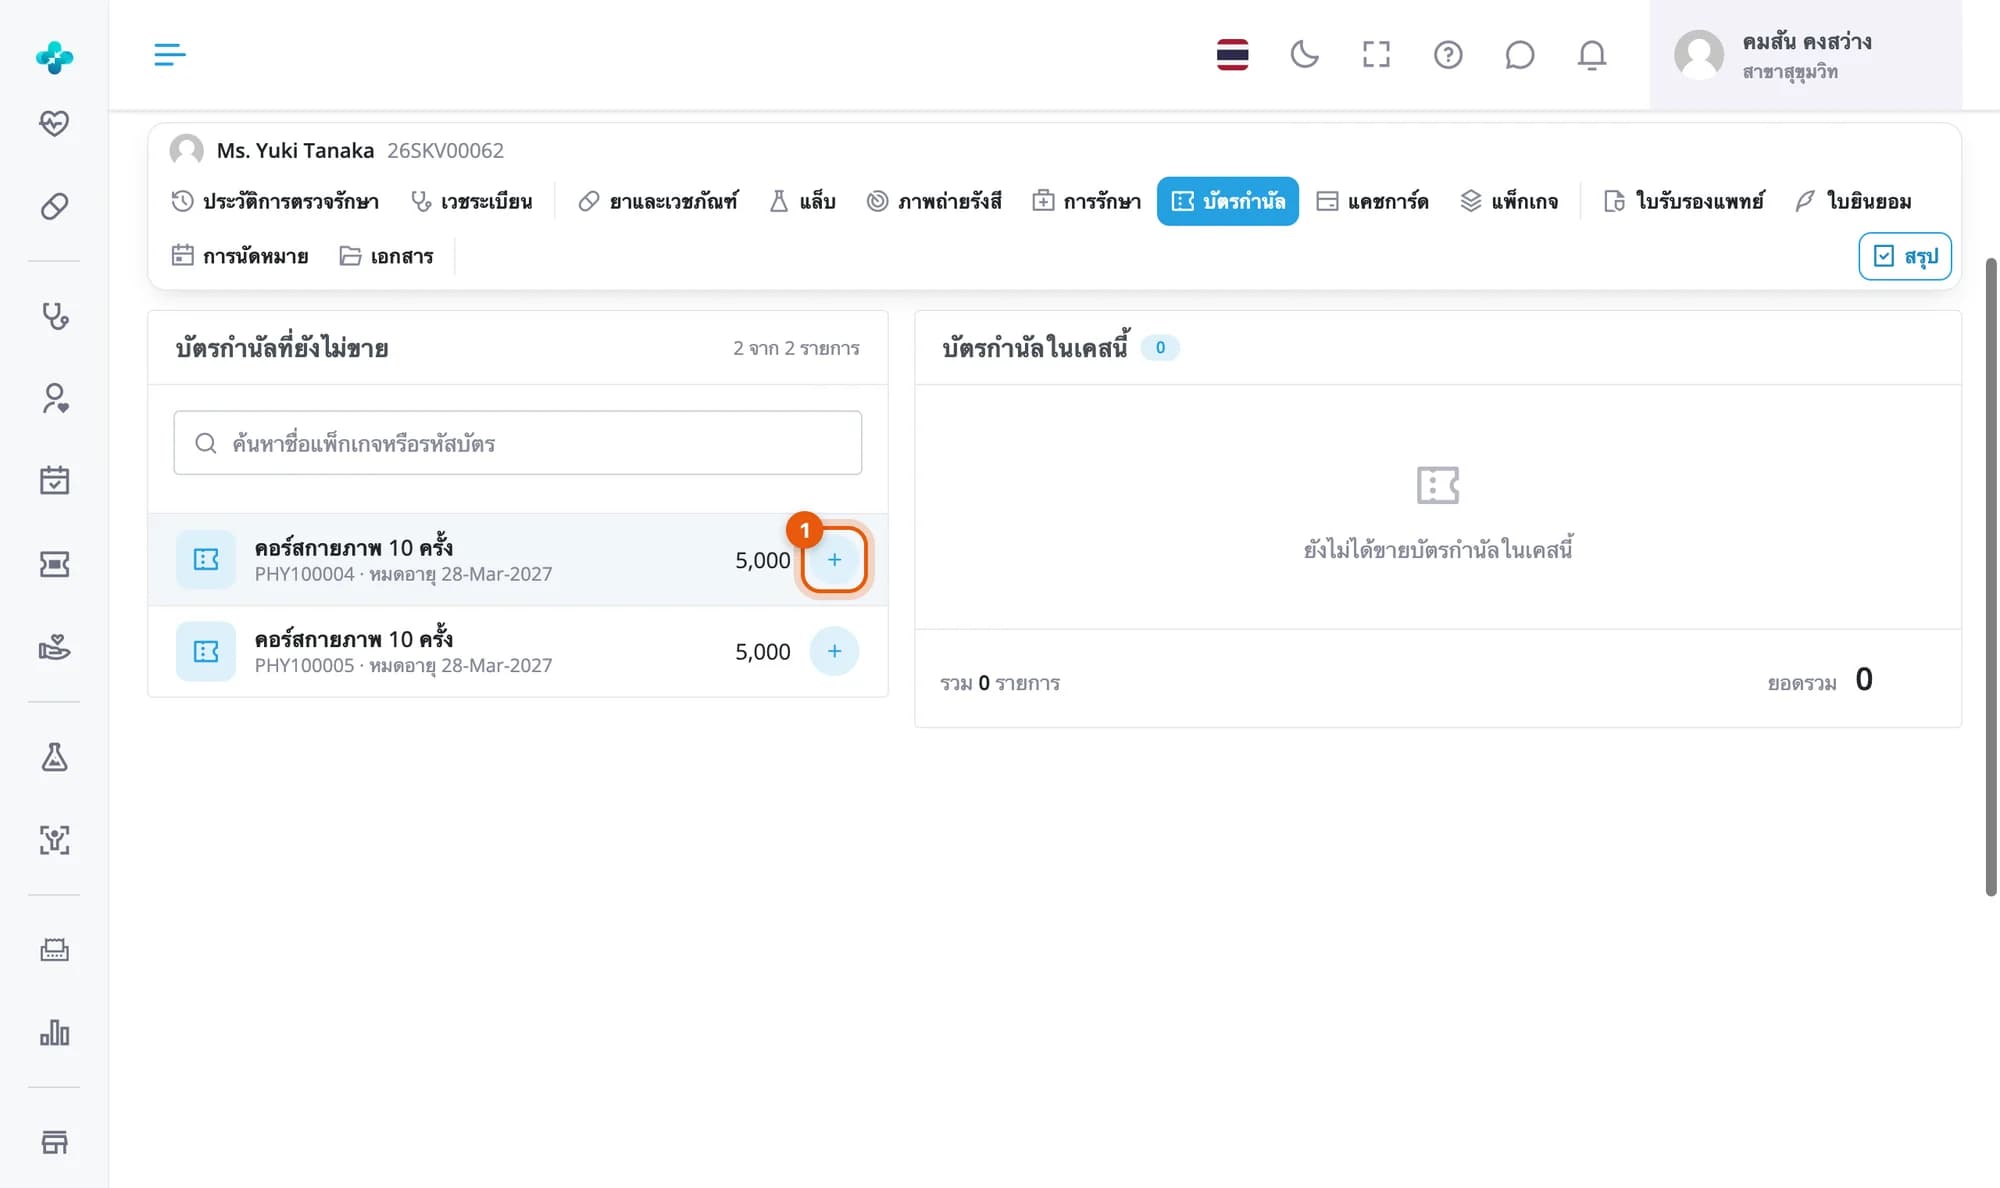Image resolution: width=2000 pixels, height=1188 pixels.
Task: Switch to การนัดหมาย tab
Action: (x=240, y=256)
